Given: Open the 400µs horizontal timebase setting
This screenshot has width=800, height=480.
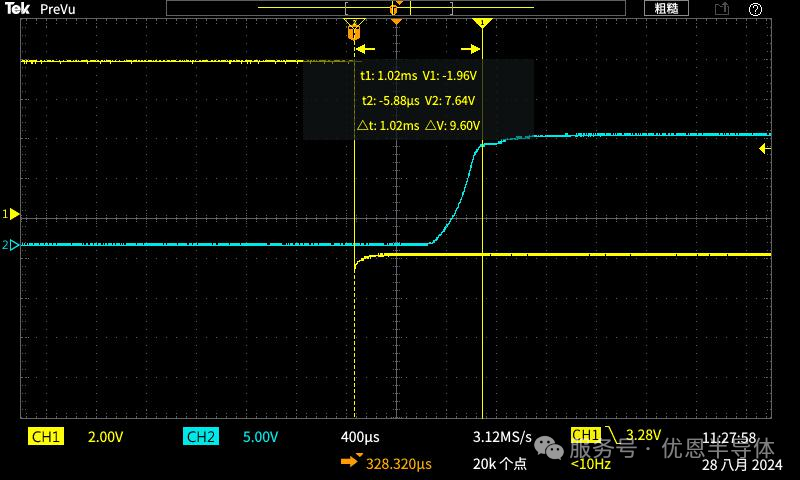Looking at the screenshot, I should coord(360,438).
